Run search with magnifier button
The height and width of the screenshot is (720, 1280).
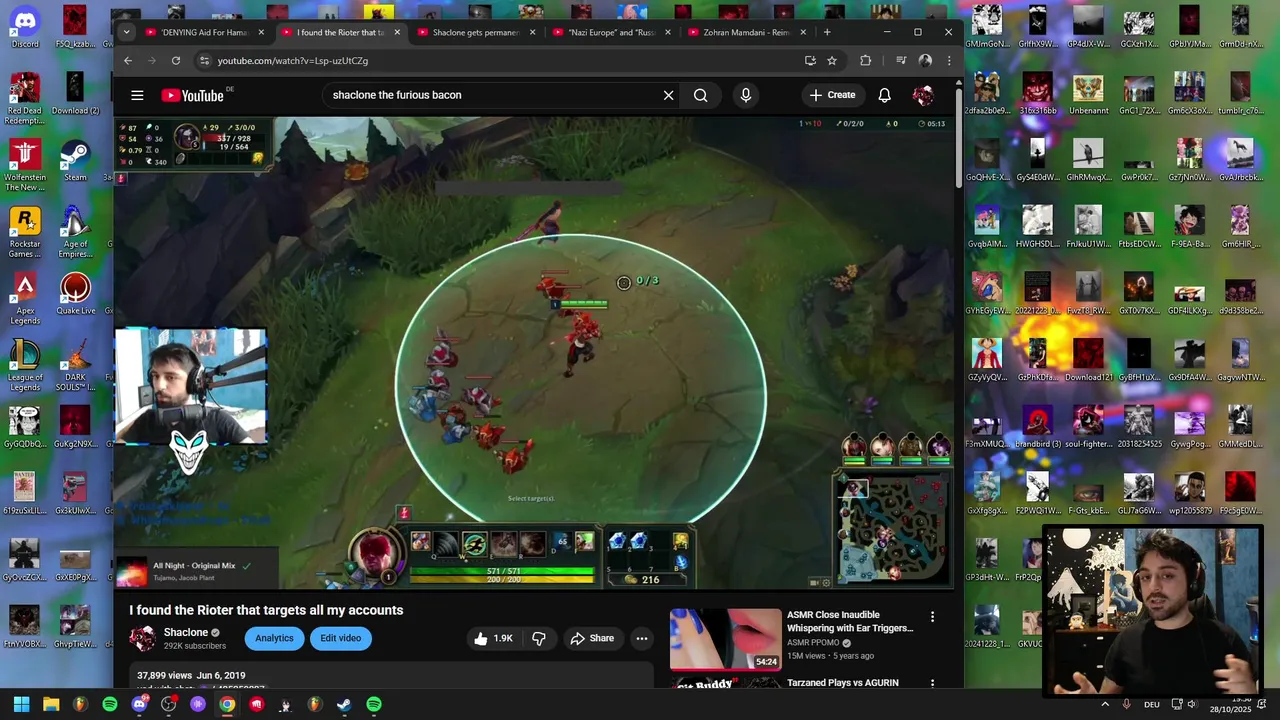(x=701, y=95)
